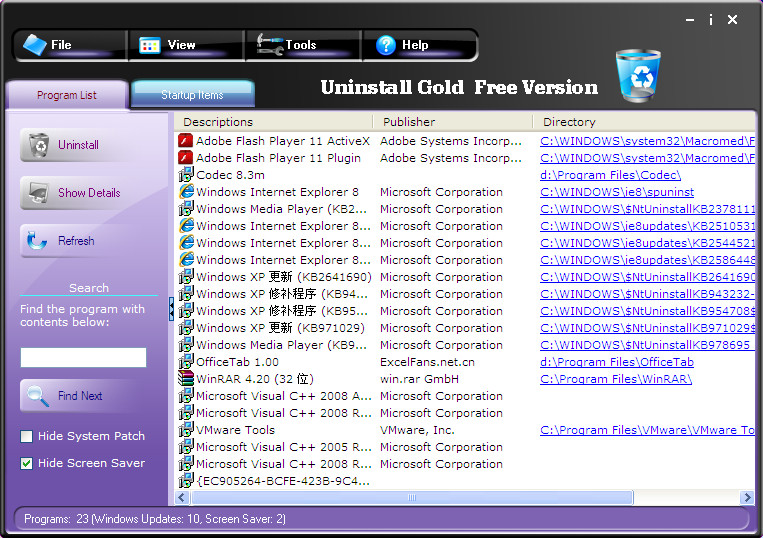Image resolution: width=763 pixels, height=538 pixels.
Task: Click the Adobe Flash Player 11 ActiveX icon
Action: point(185,141)
